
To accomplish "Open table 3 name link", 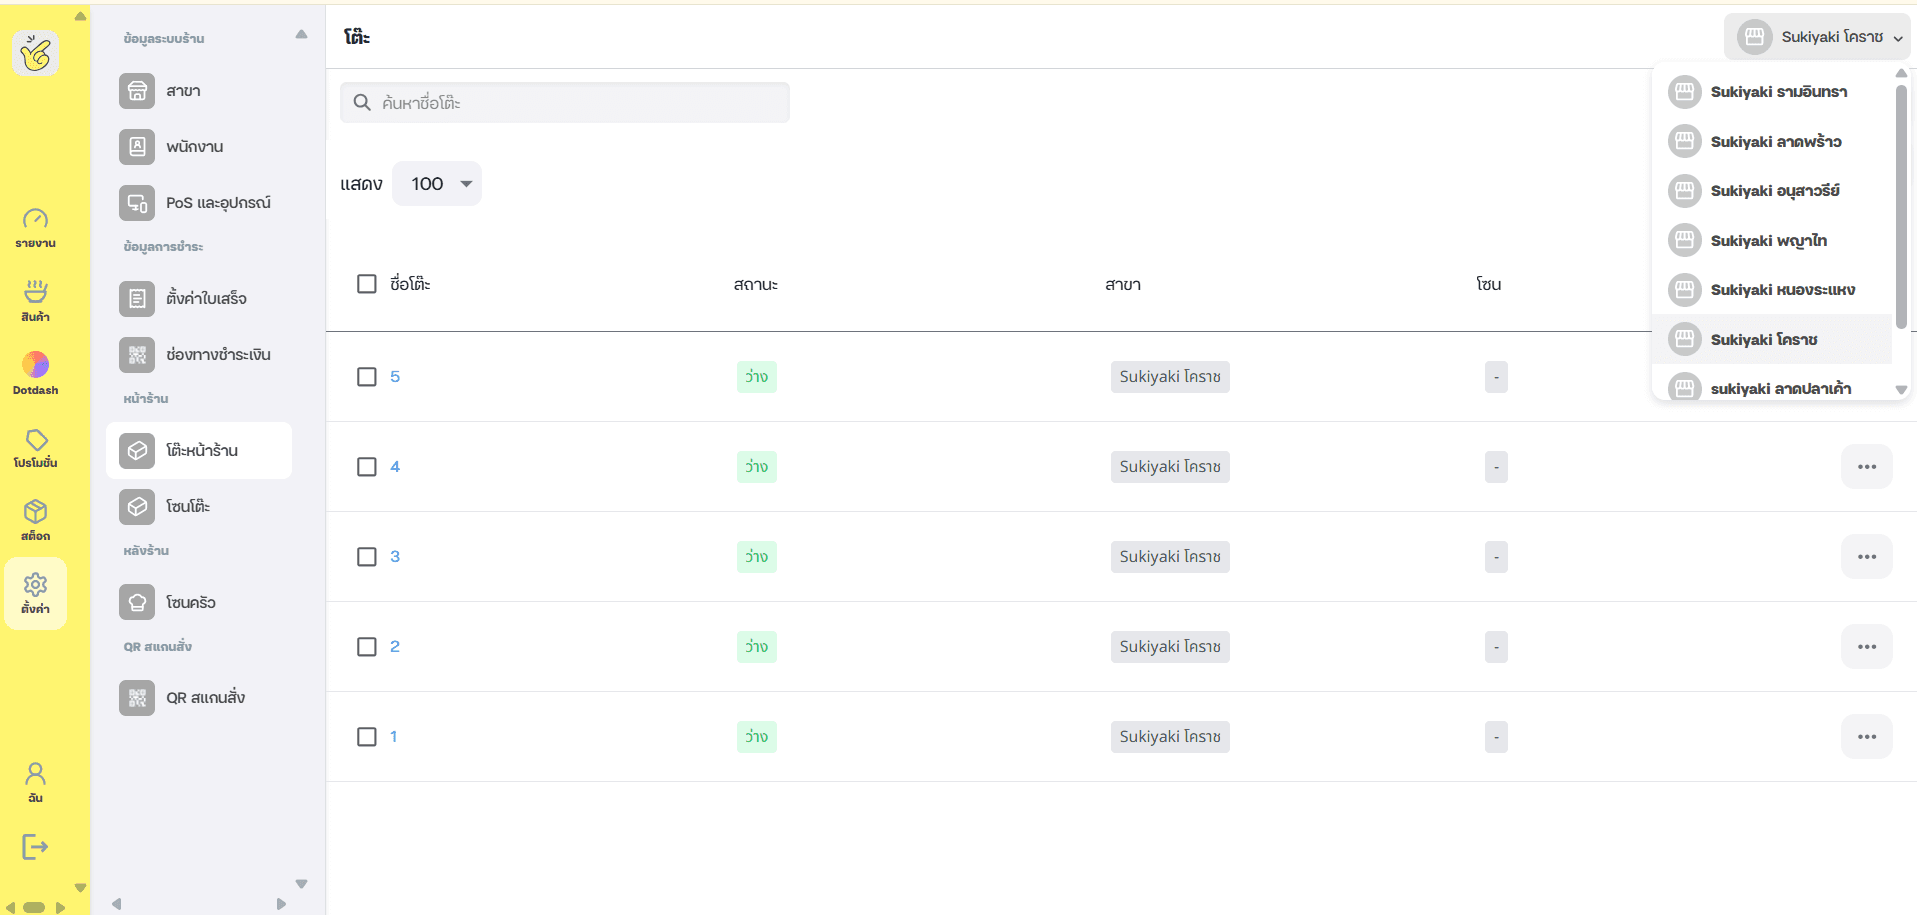I will (395, 557).
